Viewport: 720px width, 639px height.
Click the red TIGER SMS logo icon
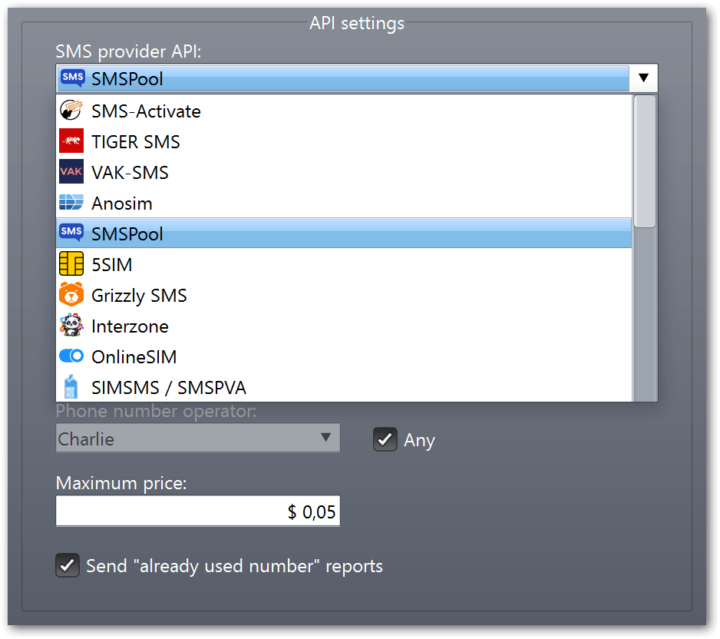point(71,141)
